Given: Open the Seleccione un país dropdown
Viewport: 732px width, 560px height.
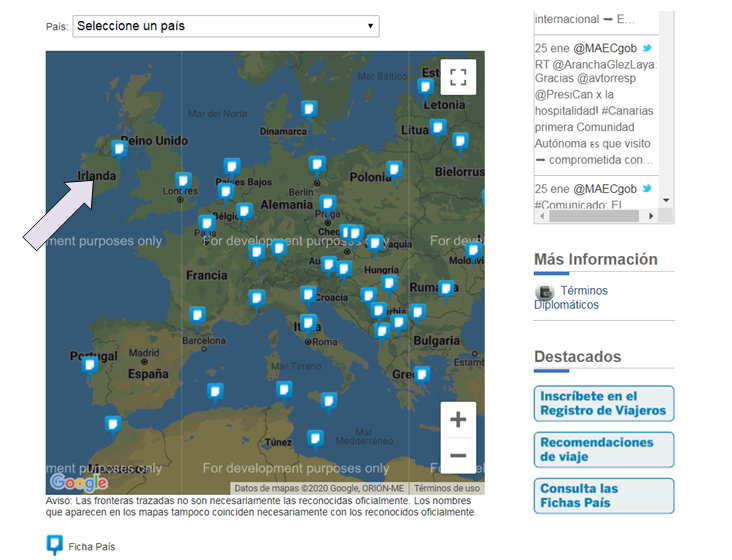Looking at the screenshot, I should (x=225, y=26).
